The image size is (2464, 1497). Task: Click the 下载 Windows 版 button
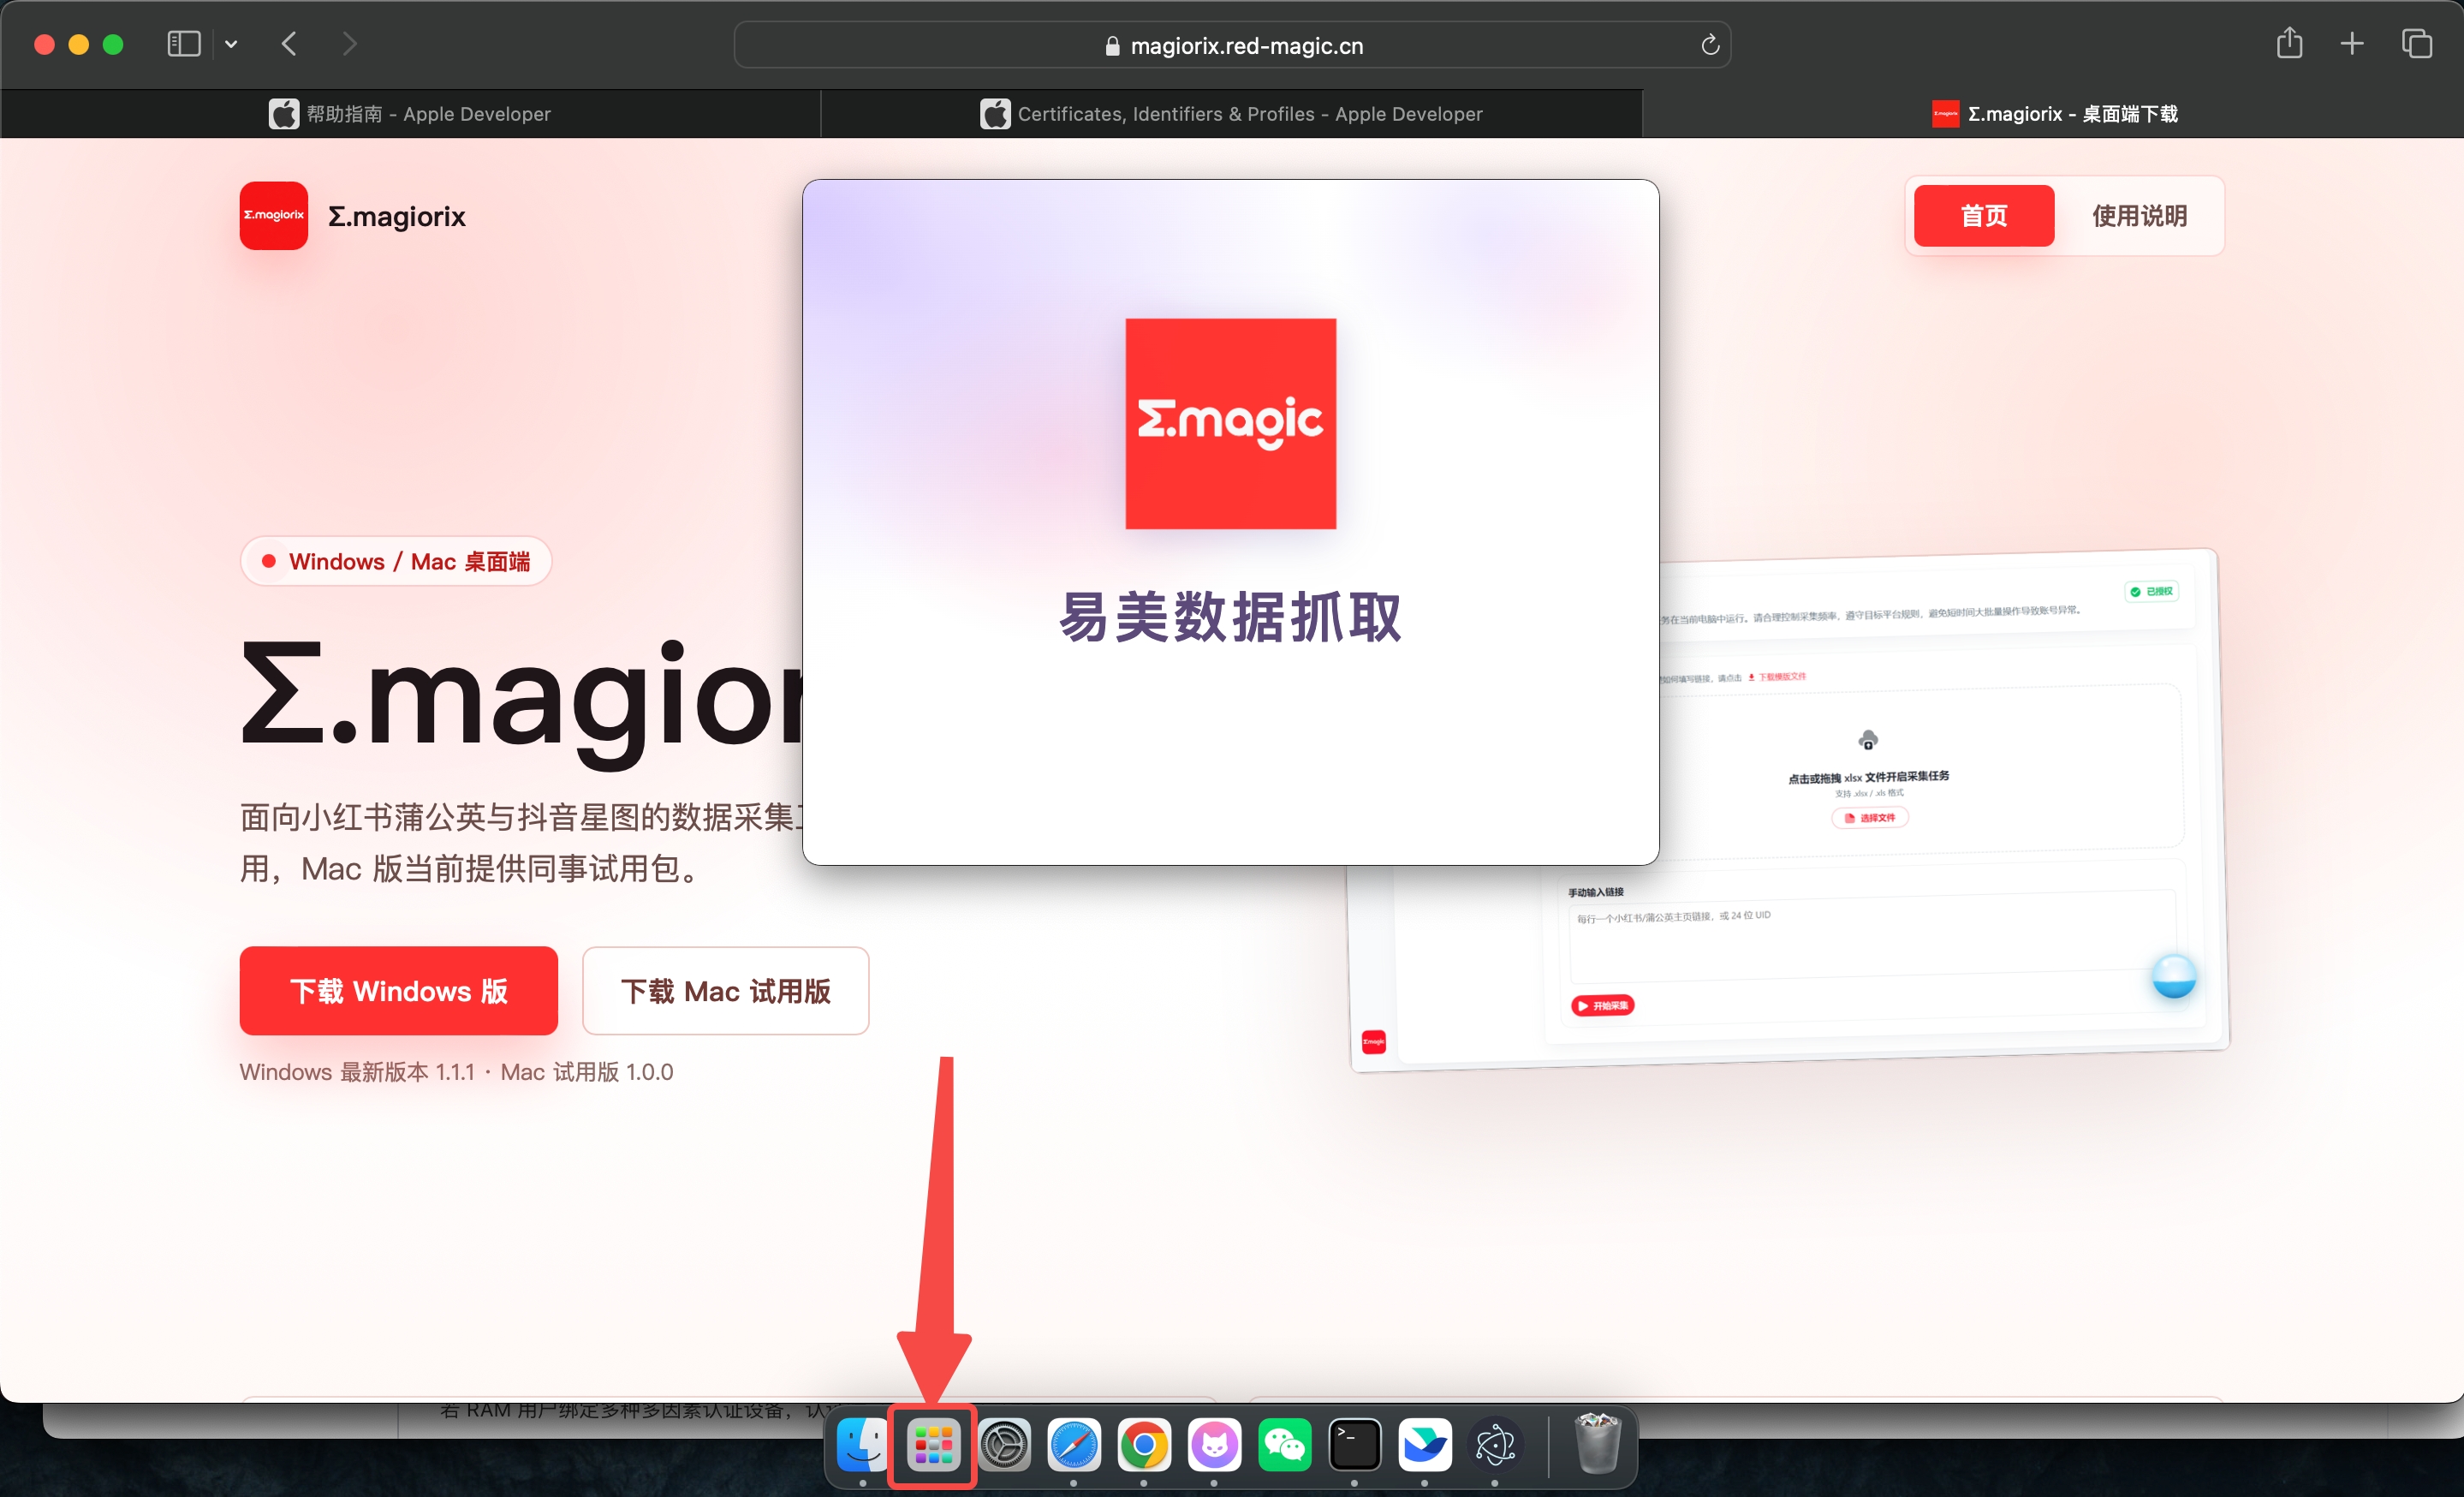click(x=399, y=990)
